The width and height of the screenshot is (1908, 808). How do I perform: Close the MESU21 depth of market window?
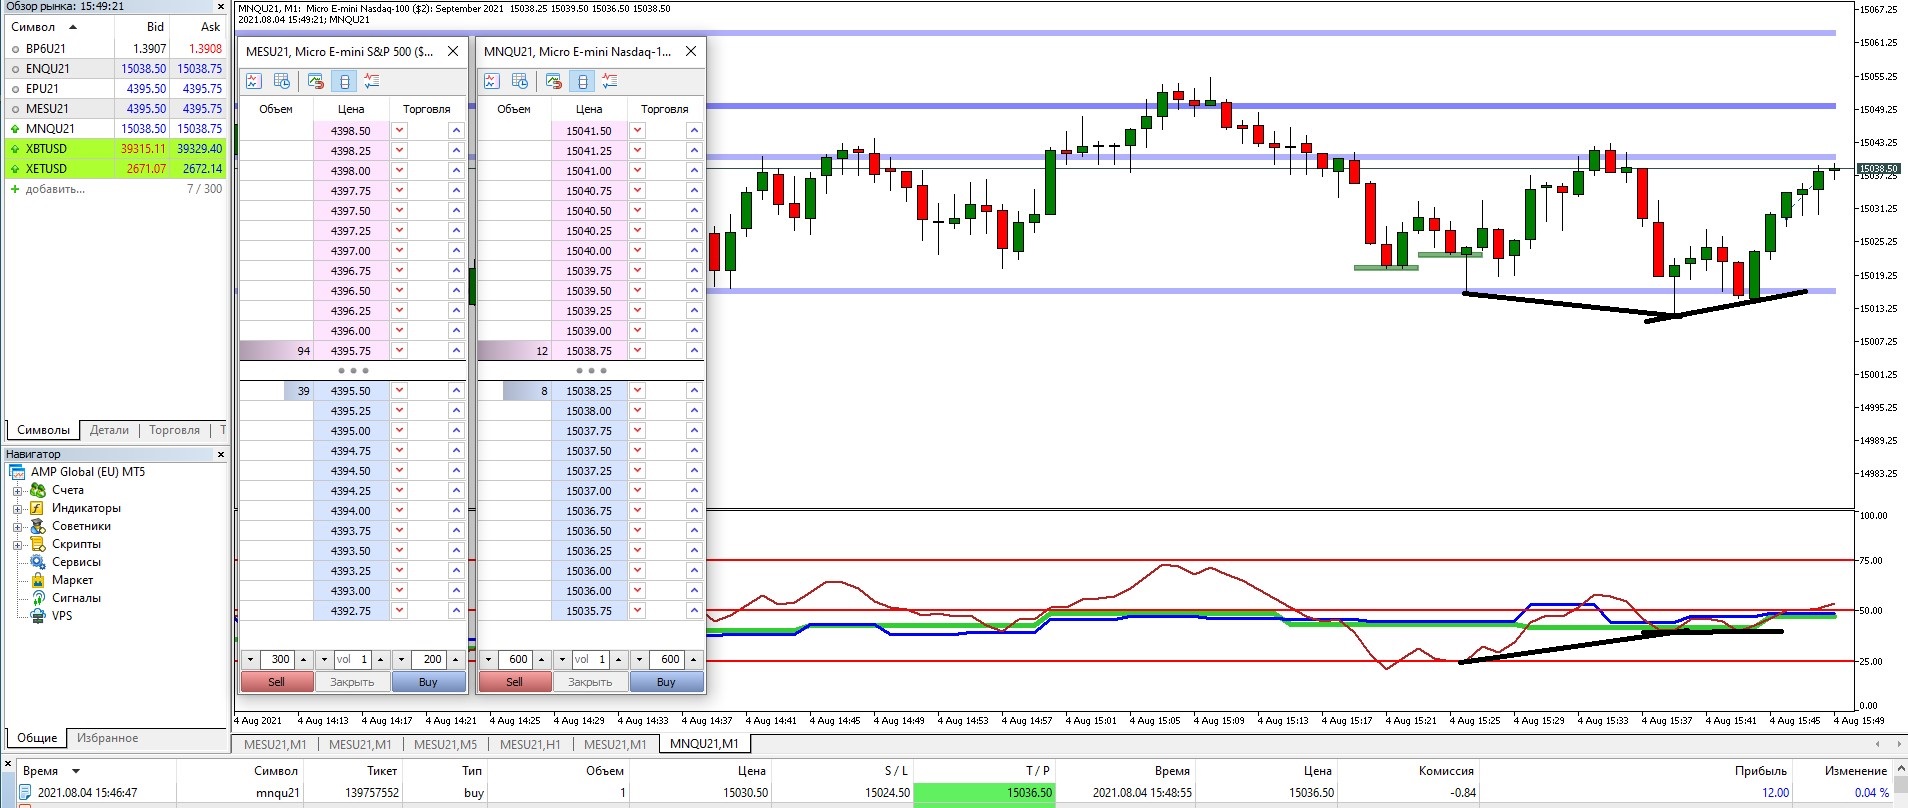pyautogui.click(x=453, y=51)
